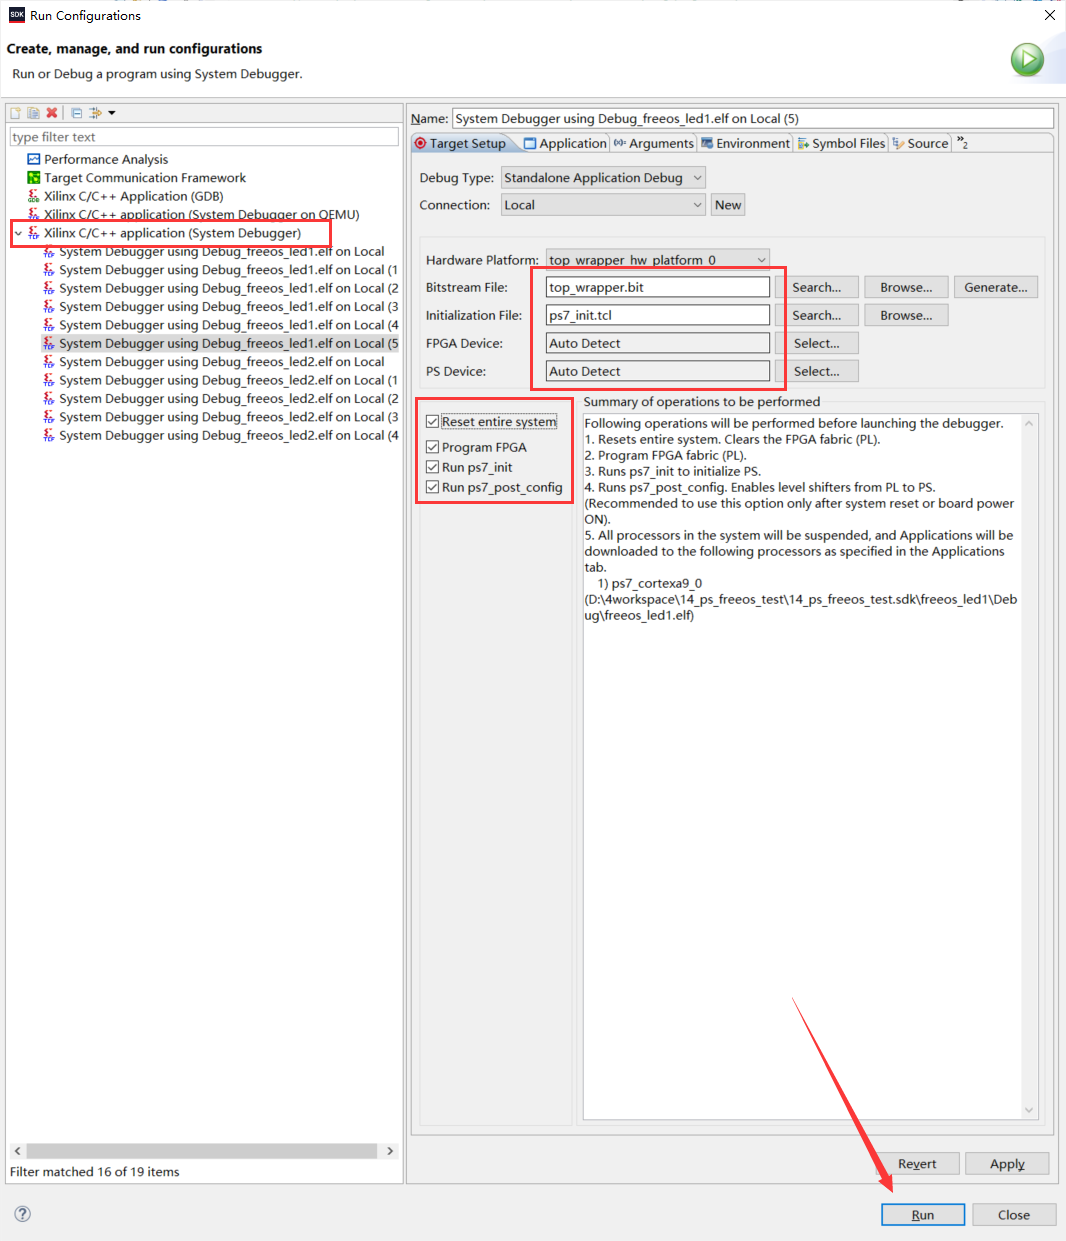The width and height of the screenshot is (1066, 1241).
Task: Show hidden tabs via the »2 chevron
Action: click(x=962, y=143)
